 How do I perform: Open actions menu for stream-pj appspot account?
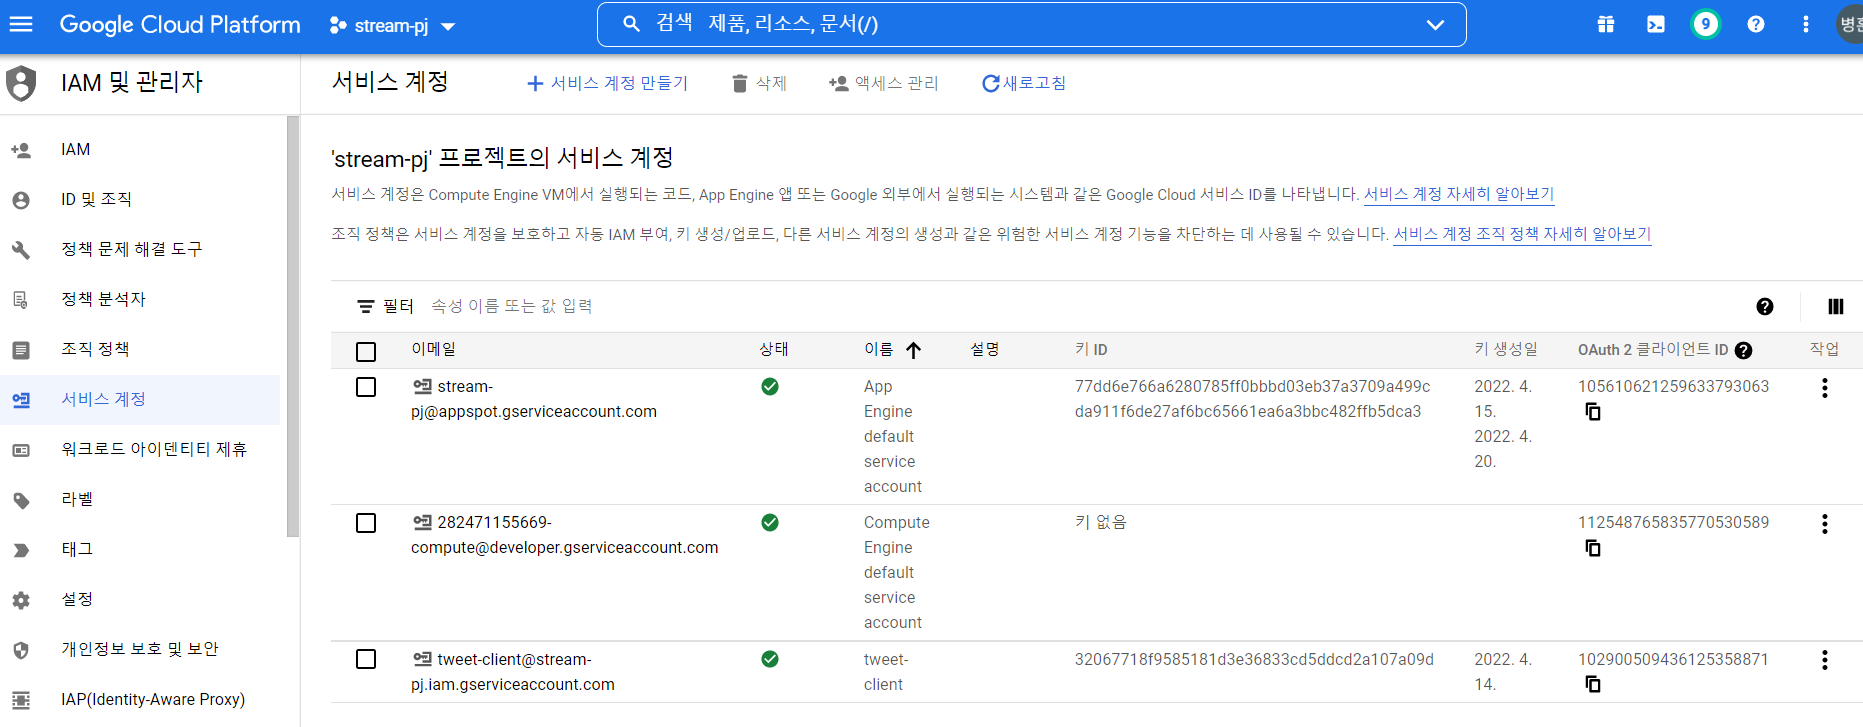coord(1824,388)
